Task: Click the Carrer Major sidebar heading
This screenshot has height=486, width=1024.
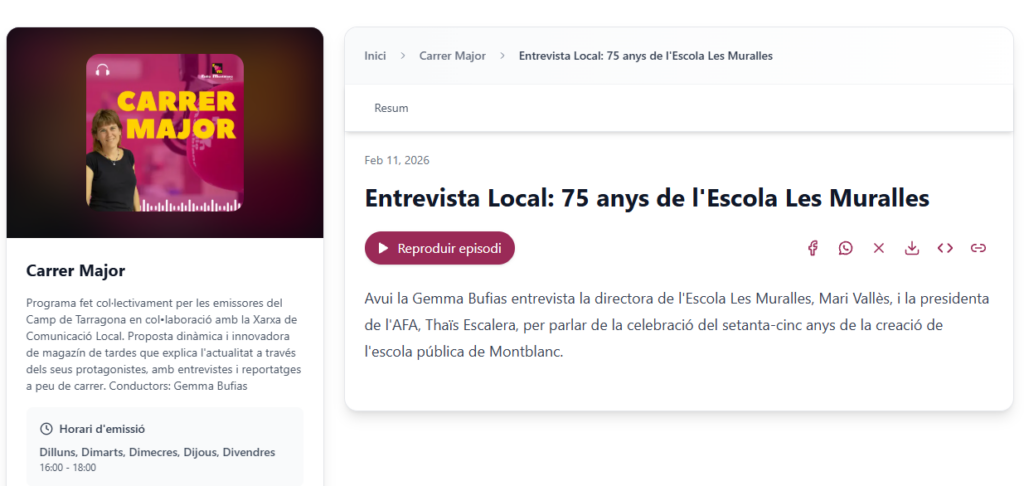Action: pyautogui.click(x=75, y=271)
